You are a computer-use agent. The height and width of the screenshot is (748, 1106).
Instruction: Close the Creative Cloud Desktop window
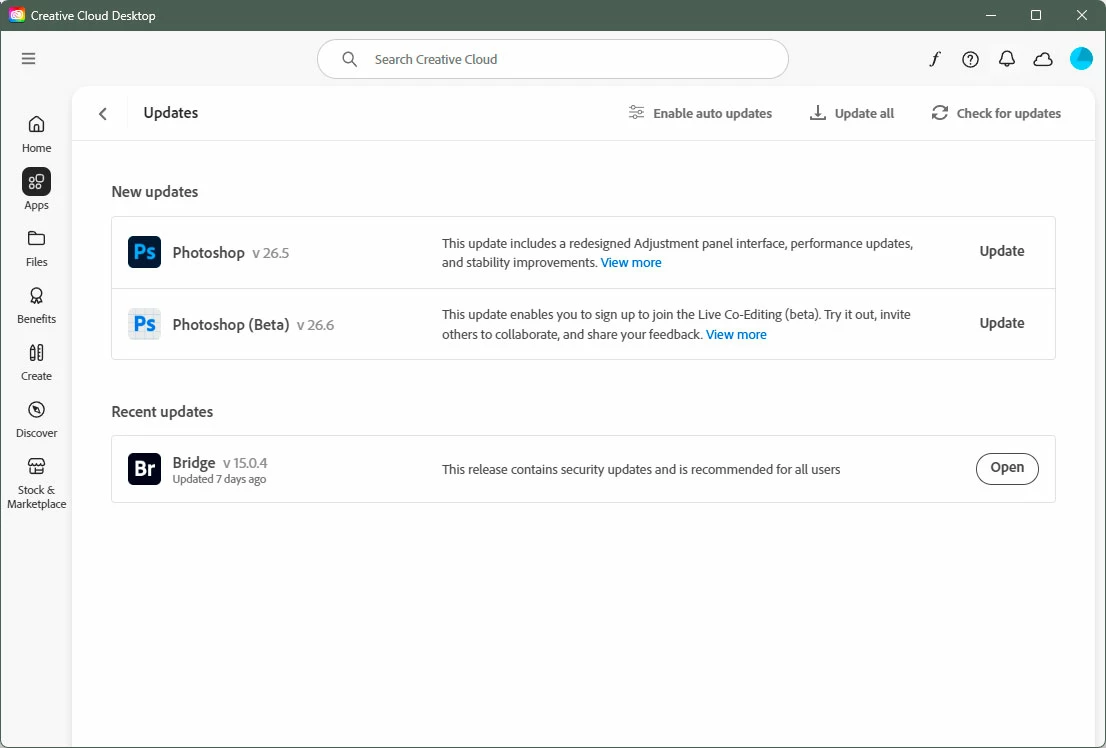pos(1081,15)
